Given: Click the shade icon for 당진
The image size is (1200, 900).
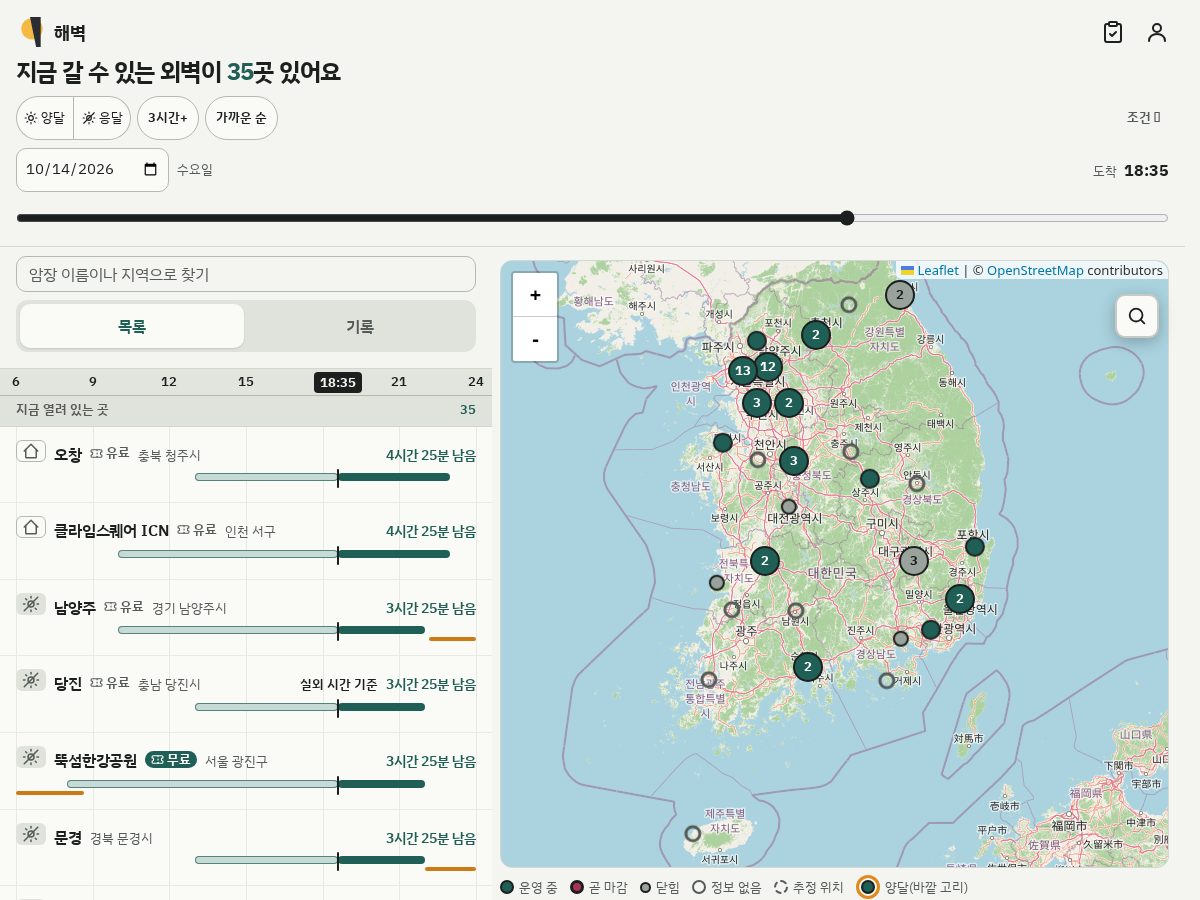Looking at the screenshot, I should [31, 680].
